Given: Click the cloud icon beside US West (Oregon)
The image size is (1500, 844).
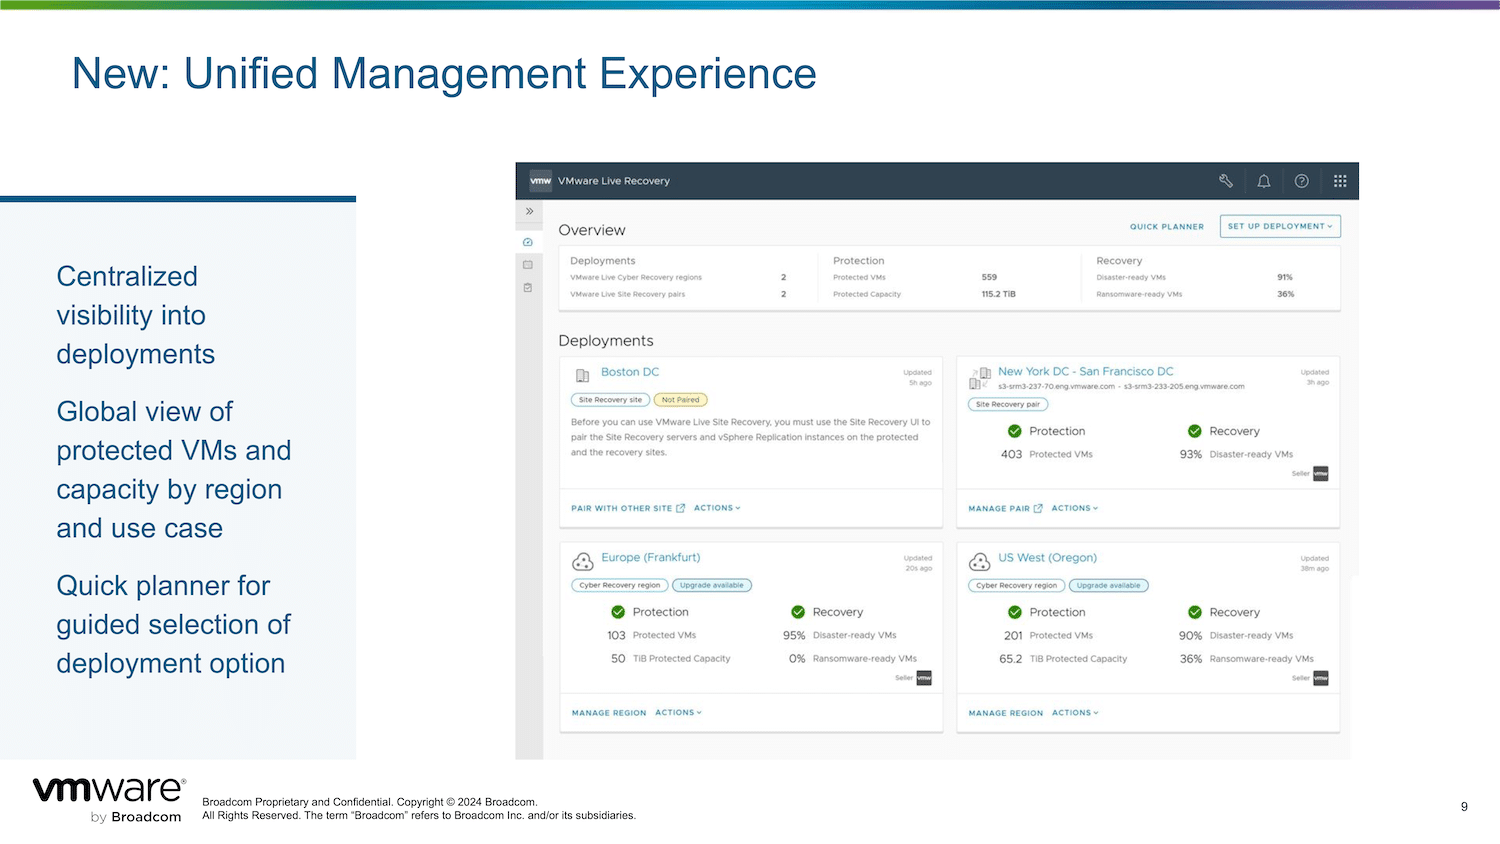Looking at the screenshot, I should pyautogui.click(x=980, y=562).
